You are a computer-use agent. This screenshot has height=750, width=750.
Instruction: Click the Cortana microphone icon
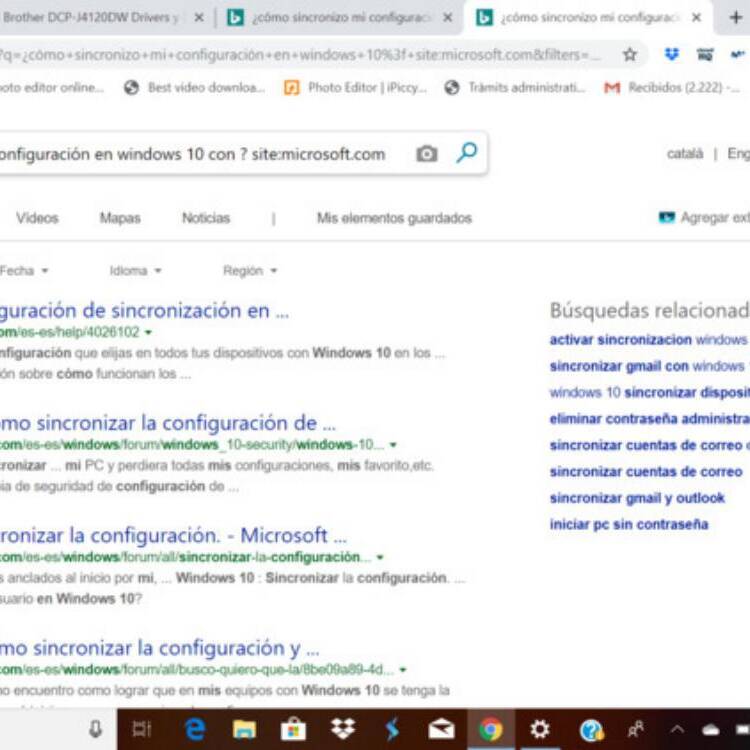96,729
